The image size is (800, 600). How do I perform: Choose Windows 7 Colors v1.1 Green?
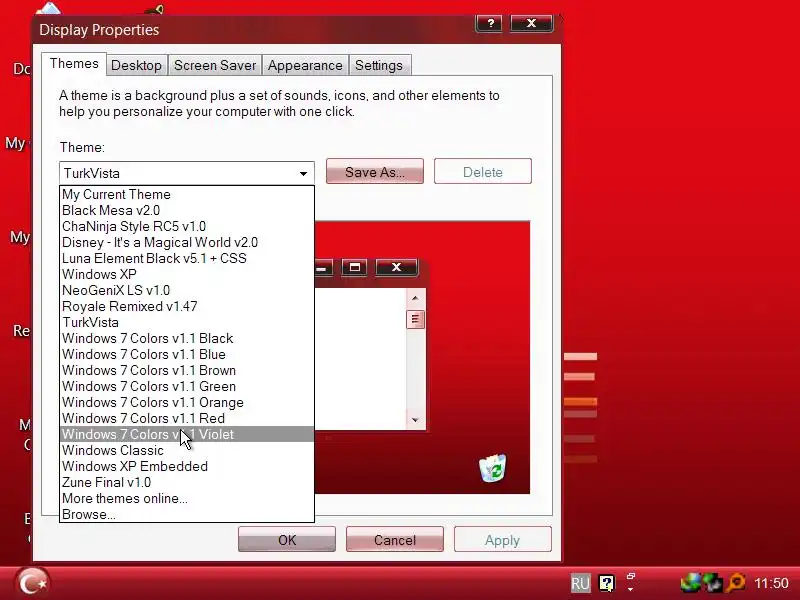187,386
